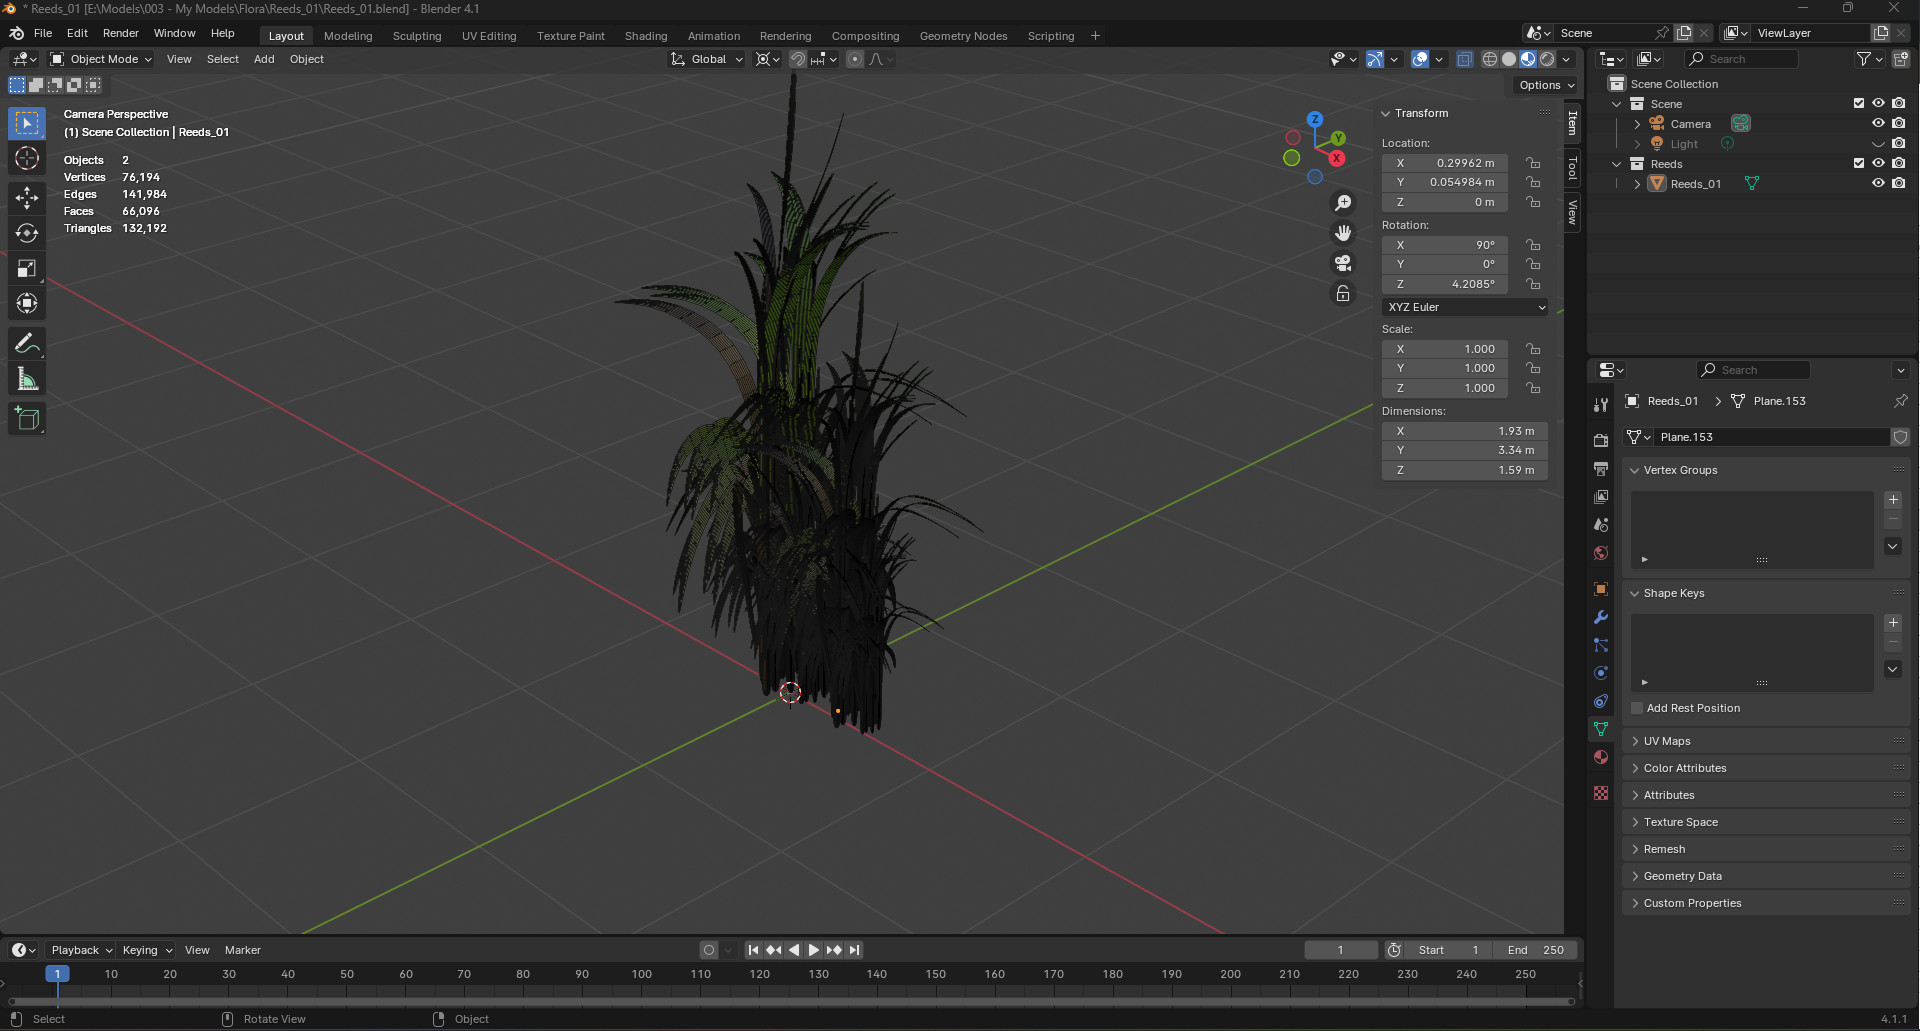Switch to rendered viewport shading
Screen dimensions: 1920x1031
click(1547, 59)
